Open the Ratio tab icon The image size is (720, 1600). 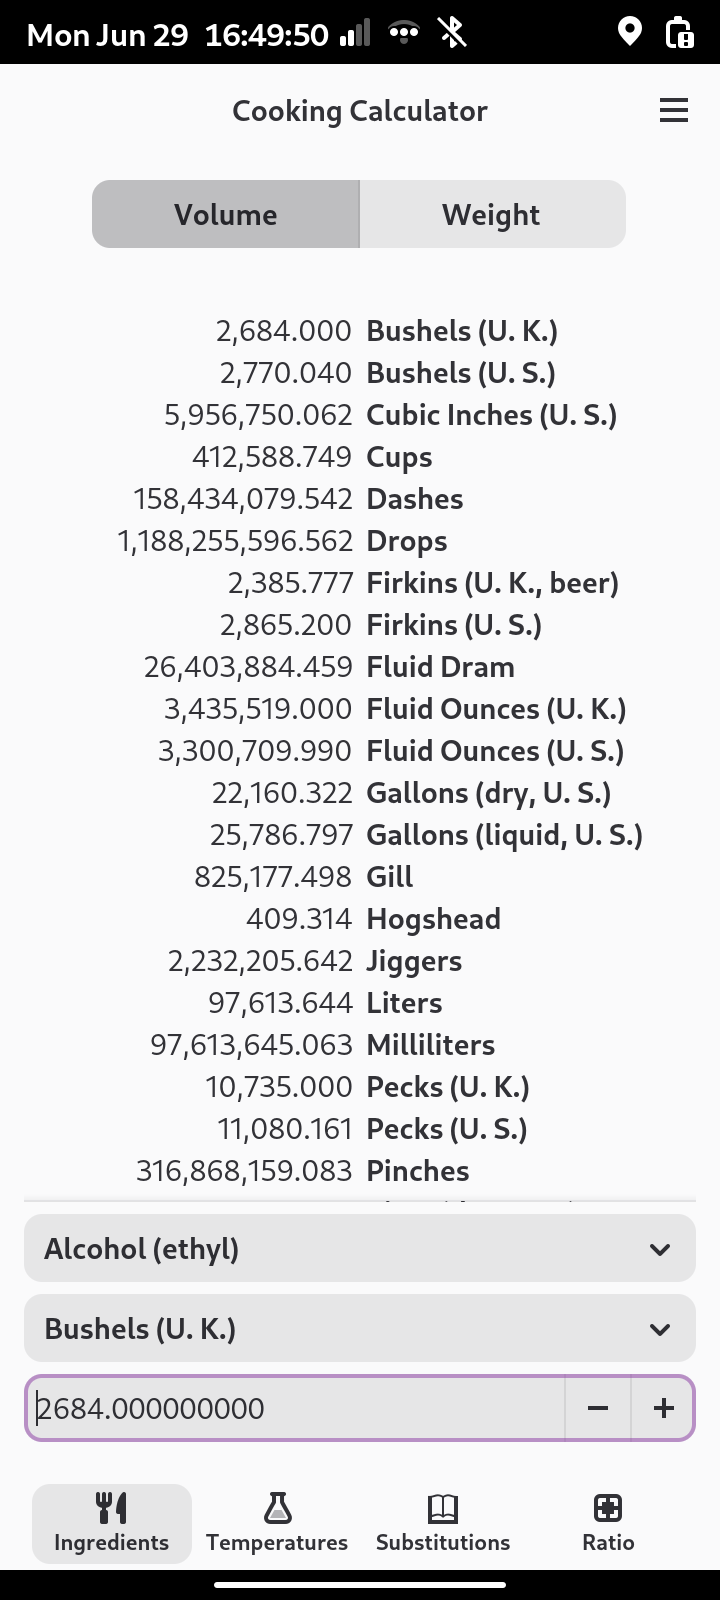pos(608,1507)
